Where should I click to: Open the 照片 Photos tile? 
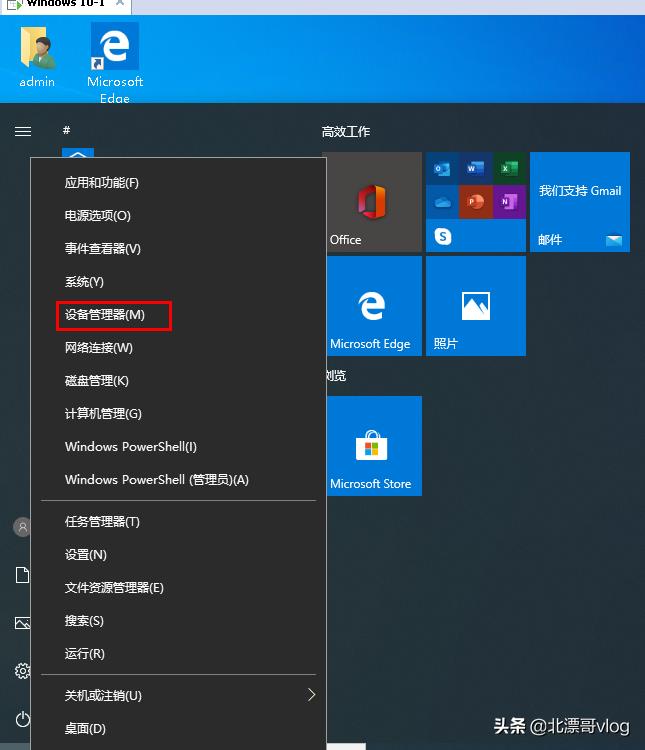click(x=476, y=306)
